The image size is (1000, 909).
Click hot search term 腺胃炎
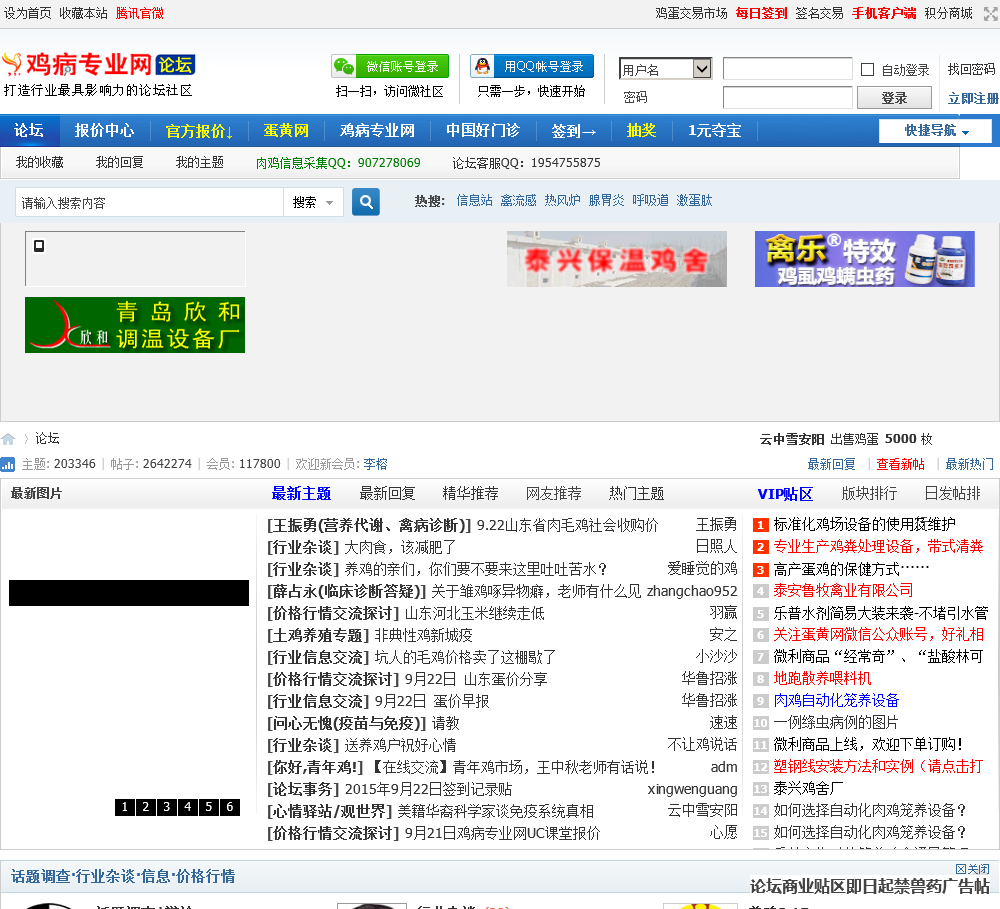[606, 200]
